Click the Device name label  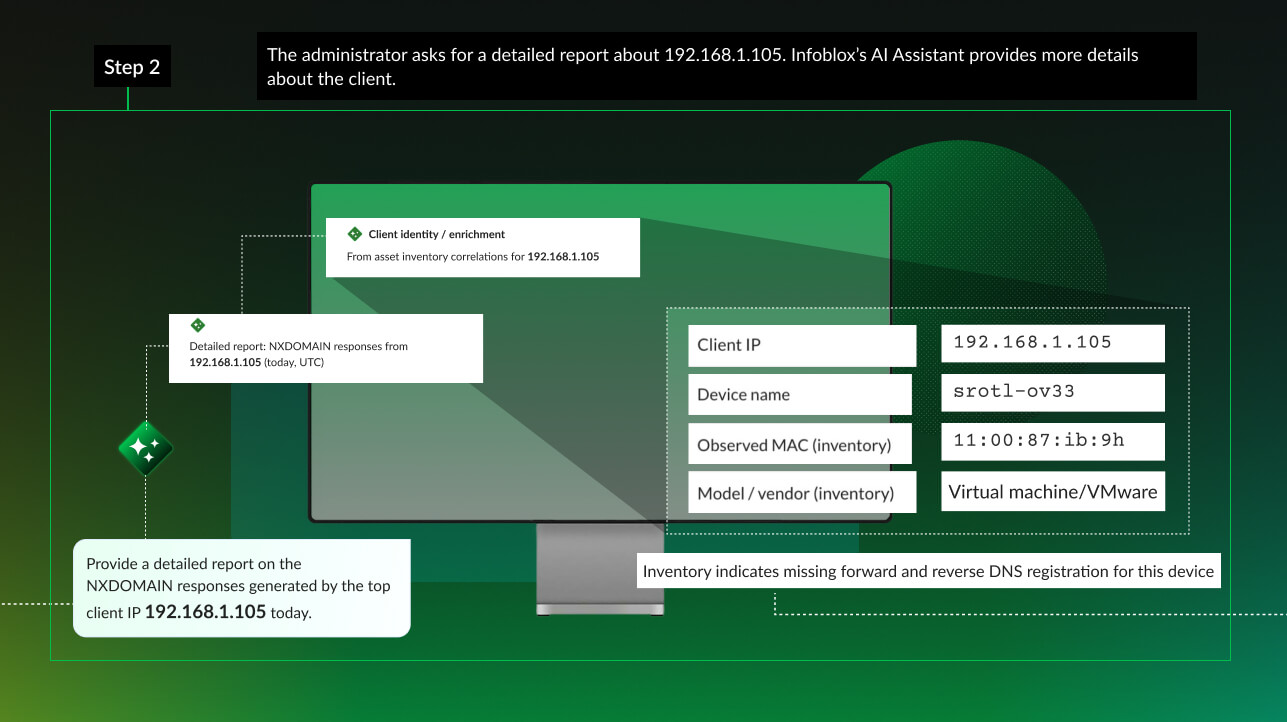coord(800,394)
